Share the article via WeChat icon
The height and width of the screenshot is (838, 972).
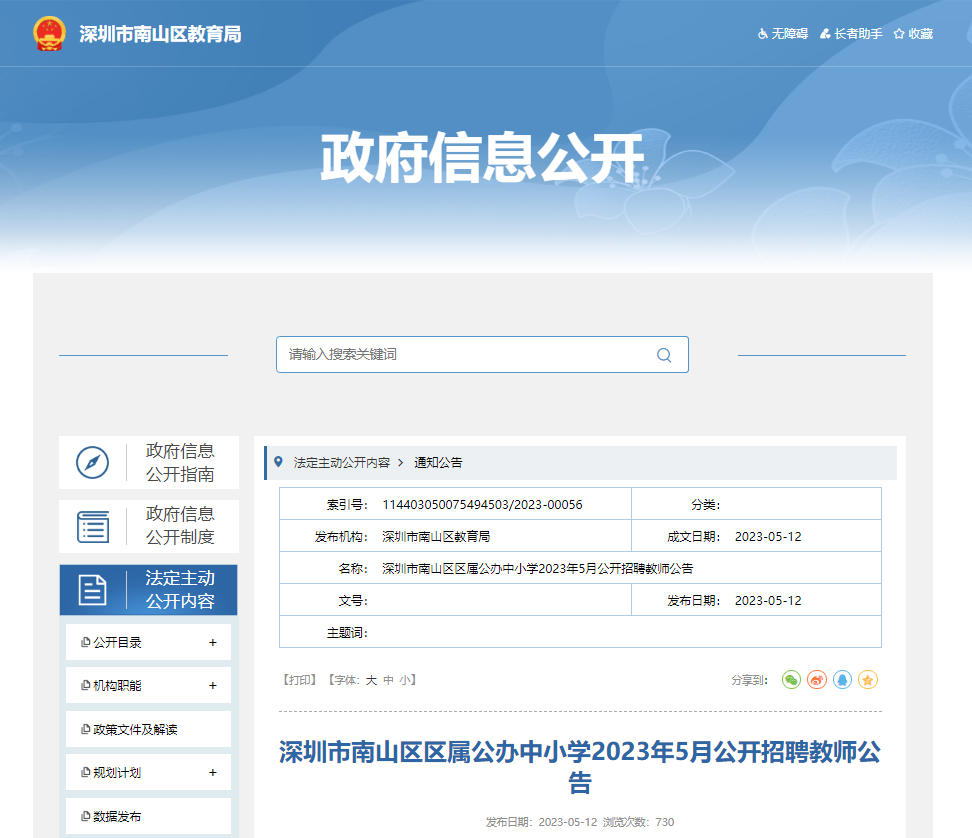[x=791, y=680]
